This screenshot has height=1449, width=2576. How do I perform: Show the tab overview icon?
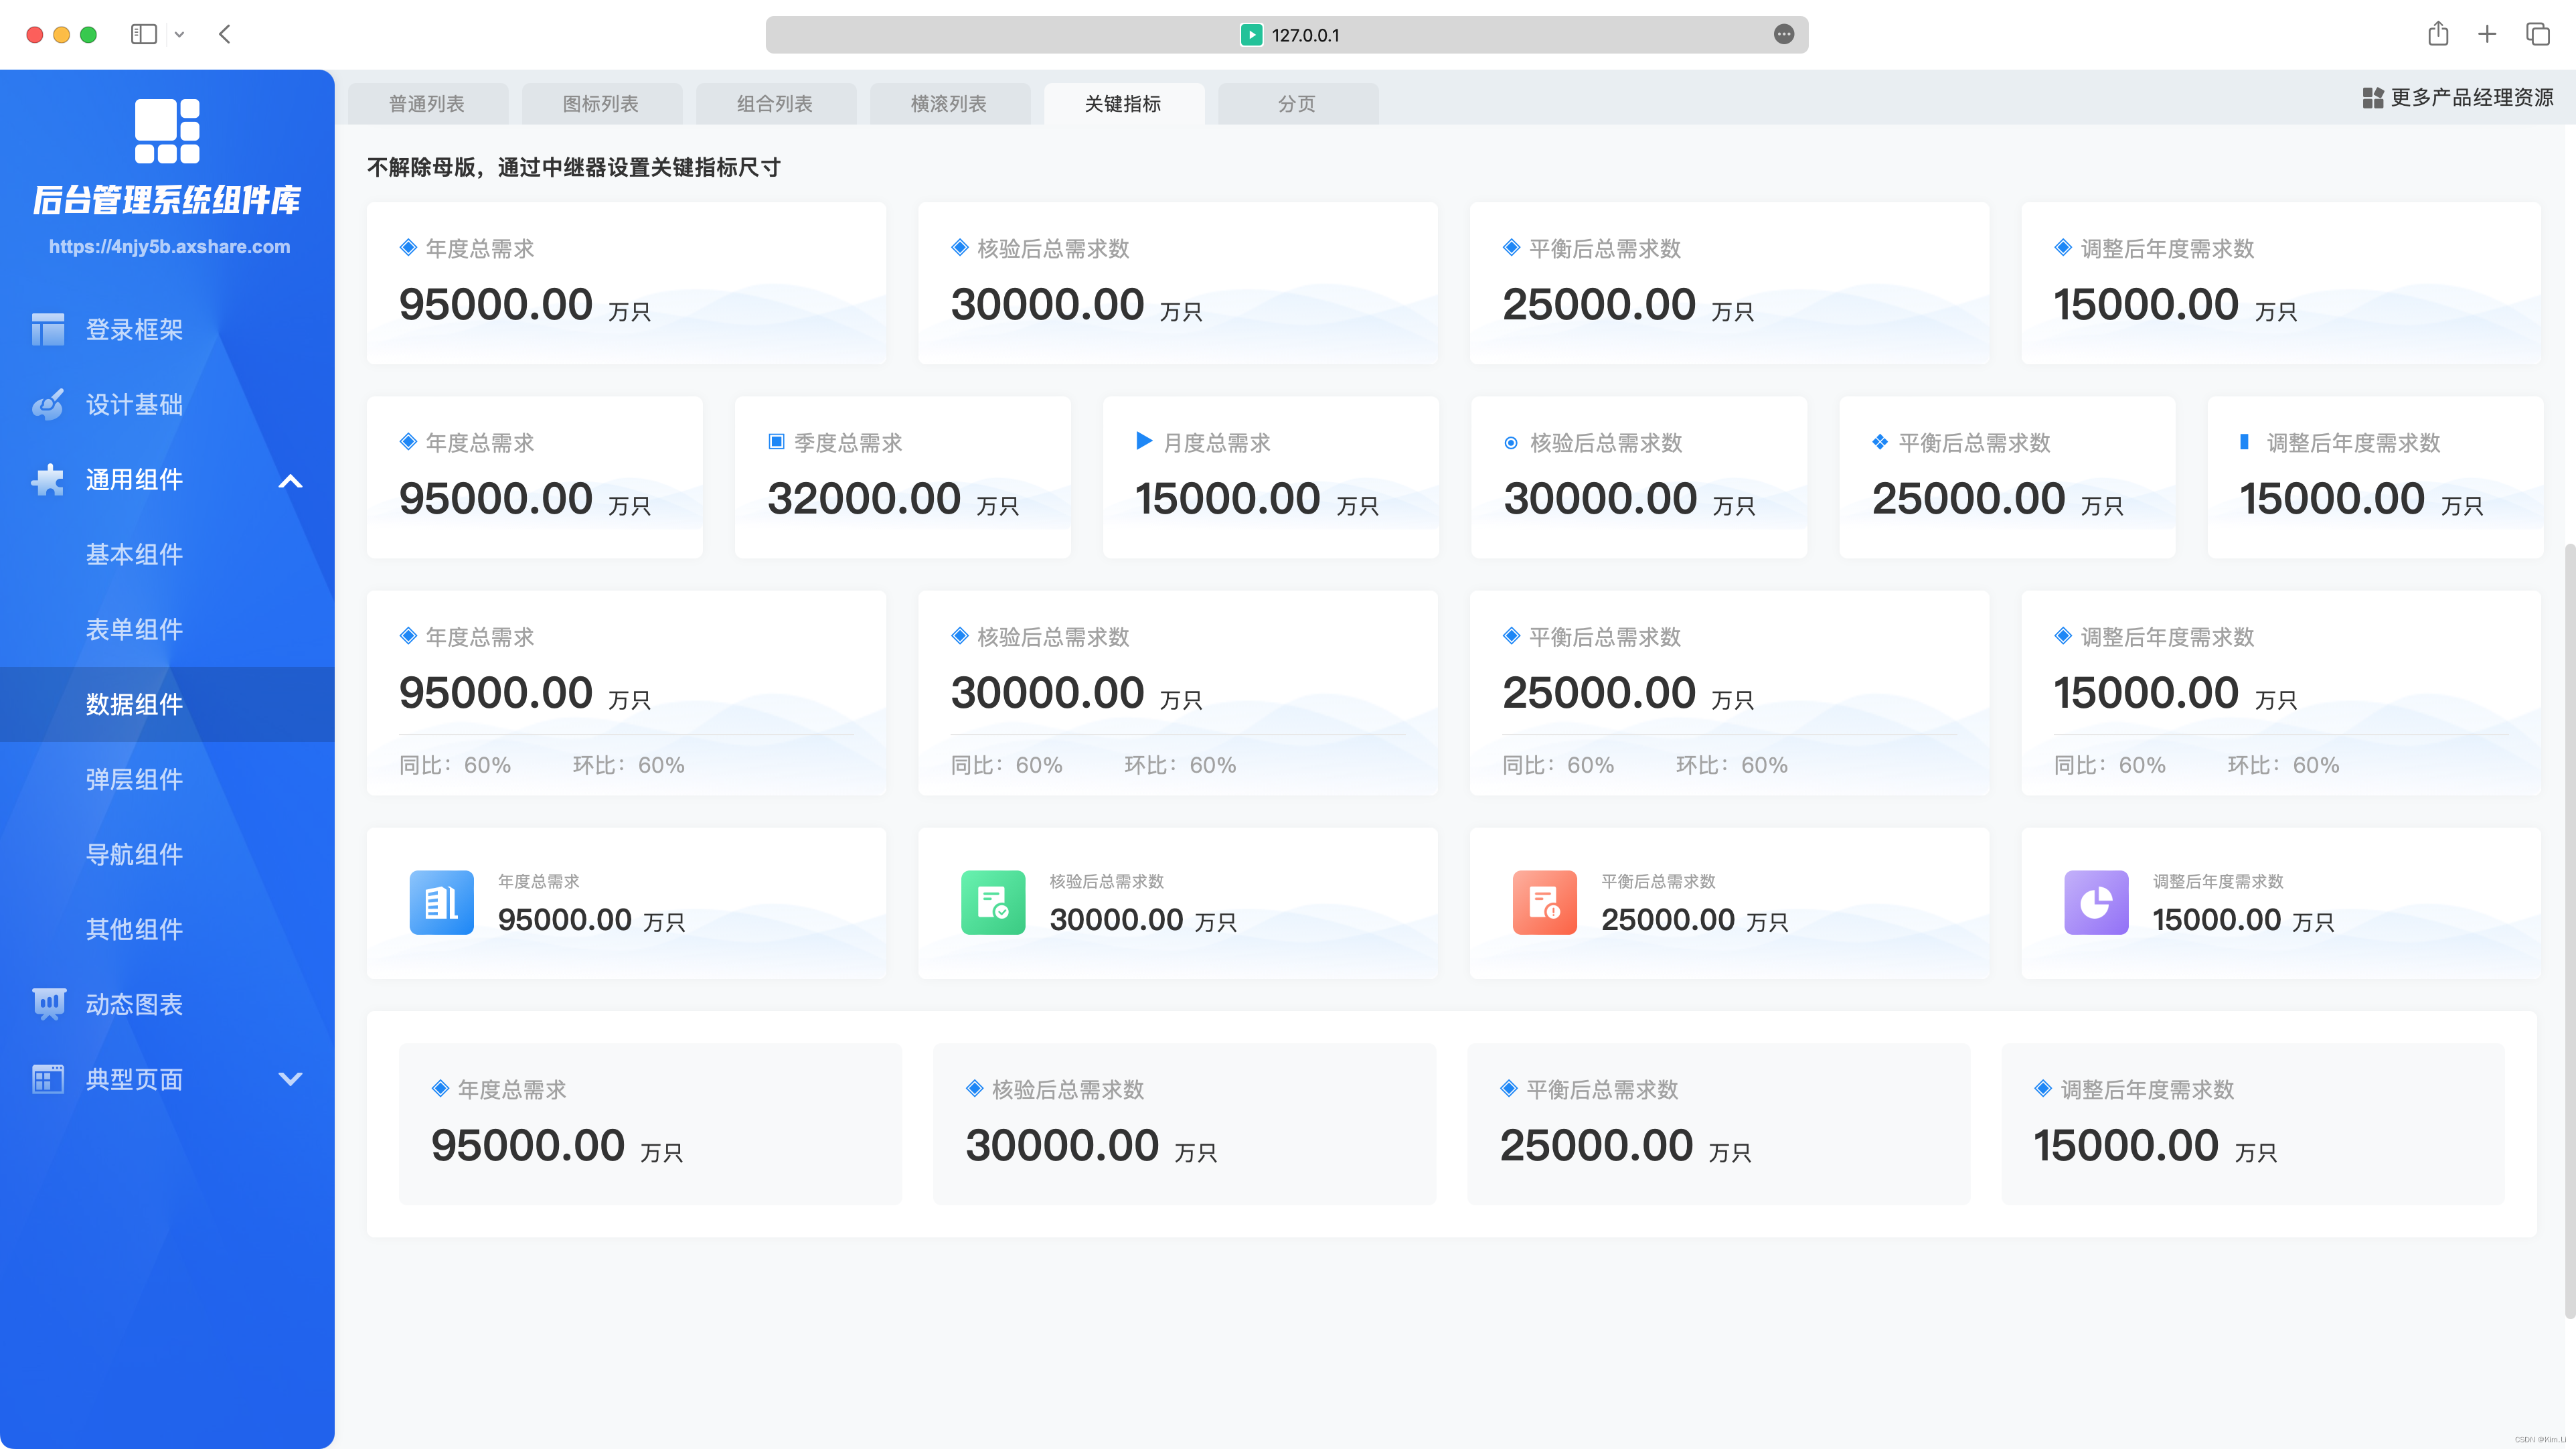(x=2538, y=34)
